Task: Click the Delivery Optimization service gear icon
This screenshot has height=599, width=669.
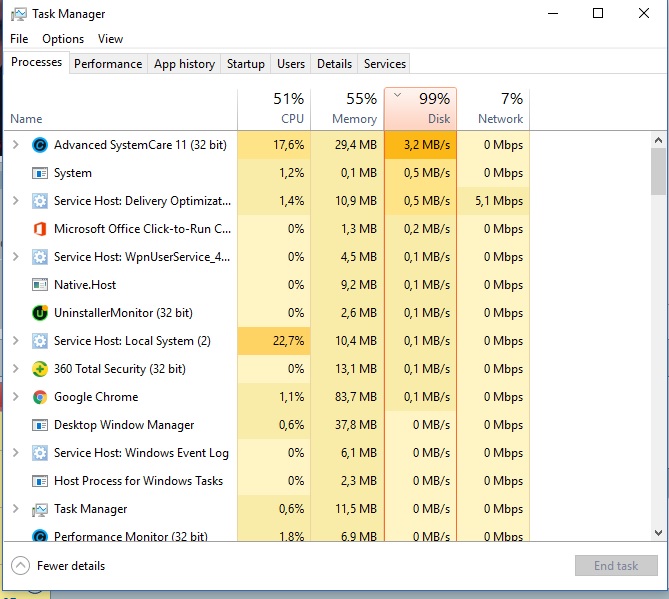Action: [x=40, y=201]
